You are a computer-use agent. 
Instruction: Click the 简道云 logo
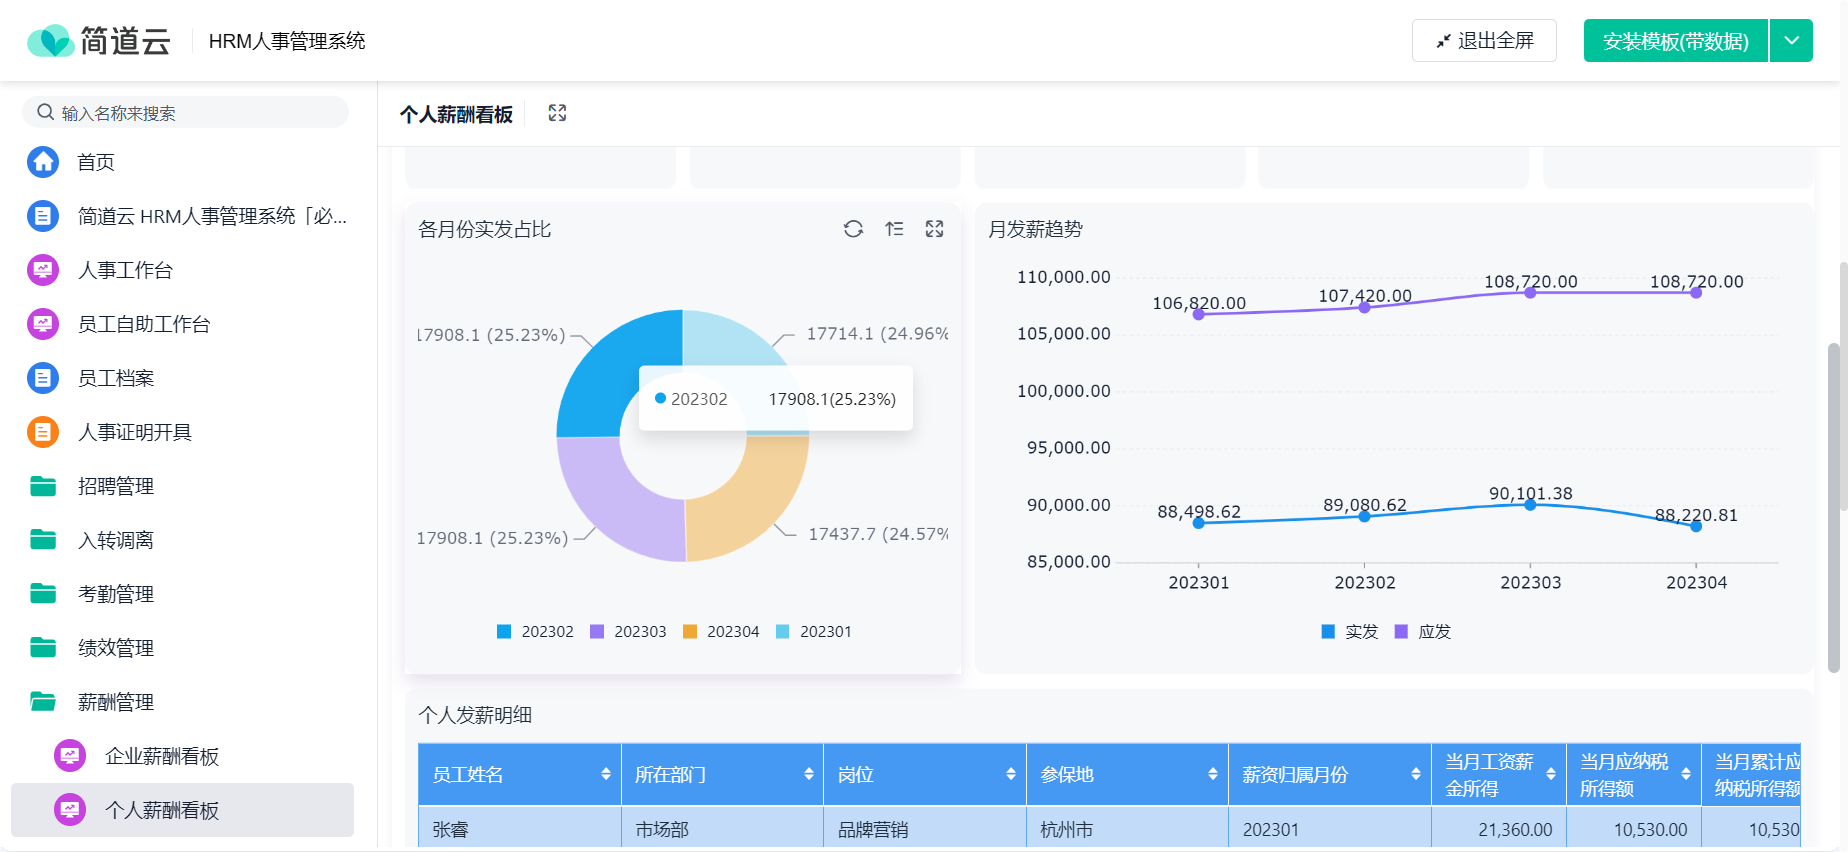click(x=99, y=41)
